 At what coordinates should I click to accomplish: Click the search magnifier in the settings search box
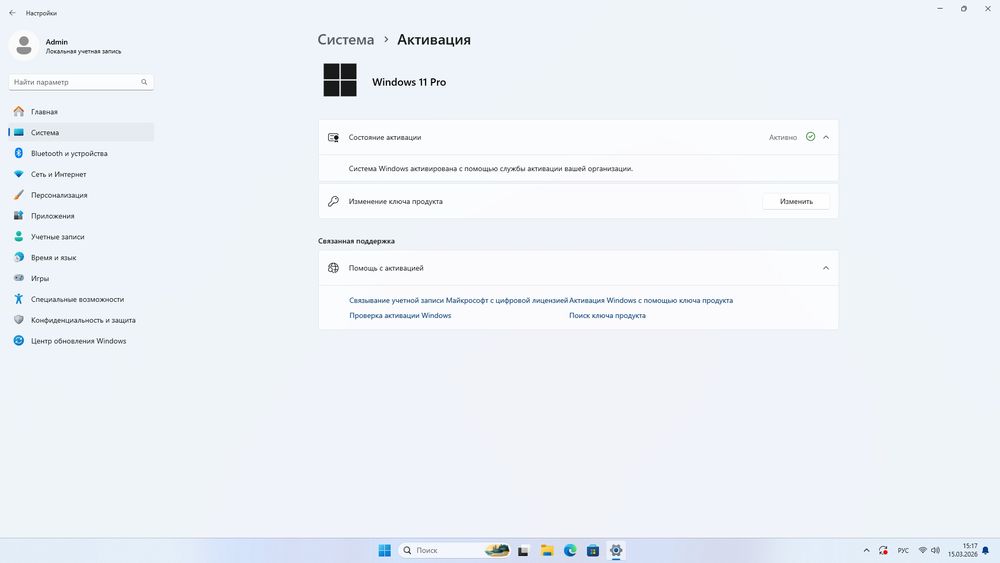click(x=144, y=82)
